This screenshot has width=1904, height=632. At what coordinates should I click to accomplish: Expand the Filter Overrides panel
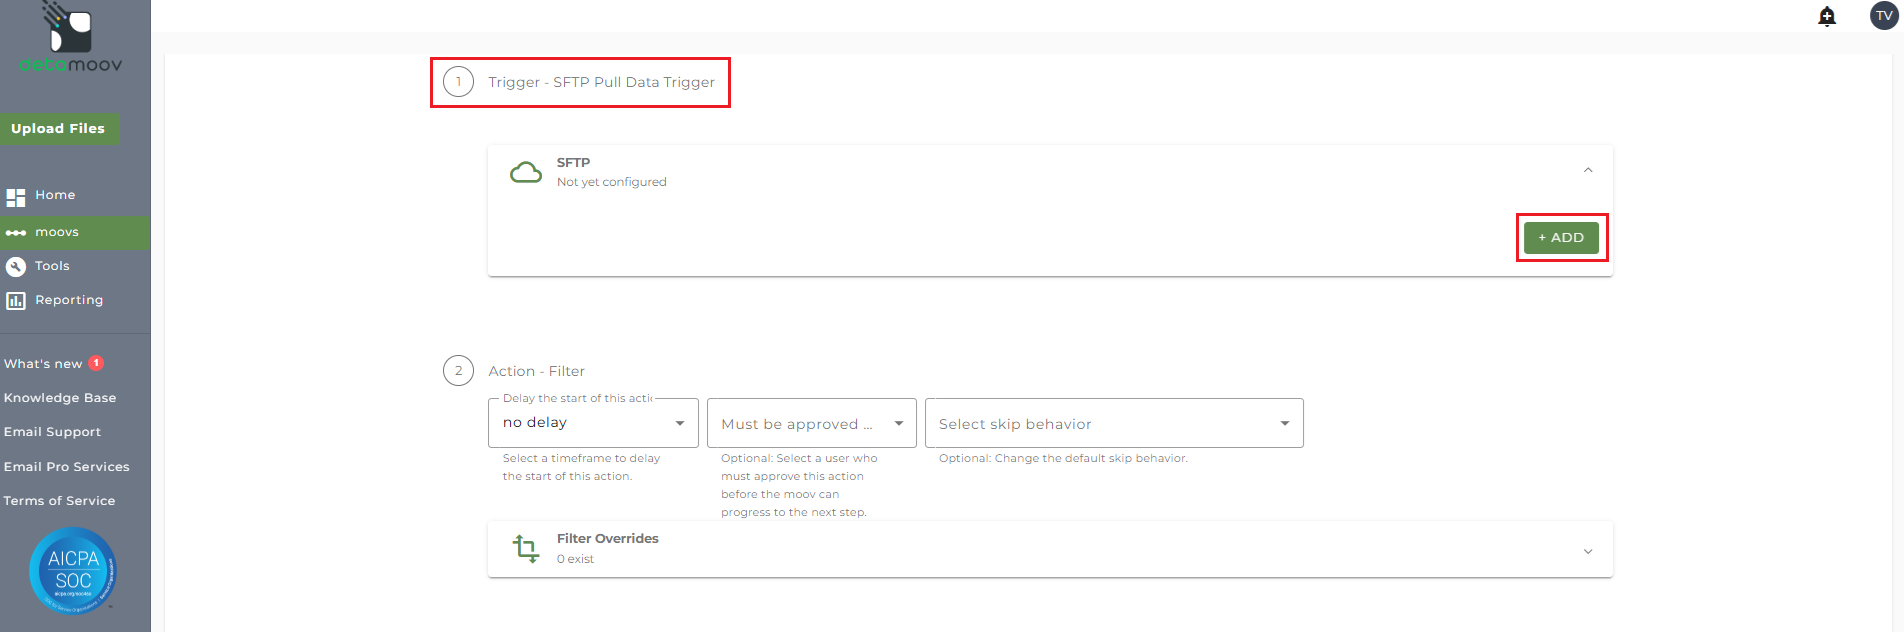point(1588,551)
